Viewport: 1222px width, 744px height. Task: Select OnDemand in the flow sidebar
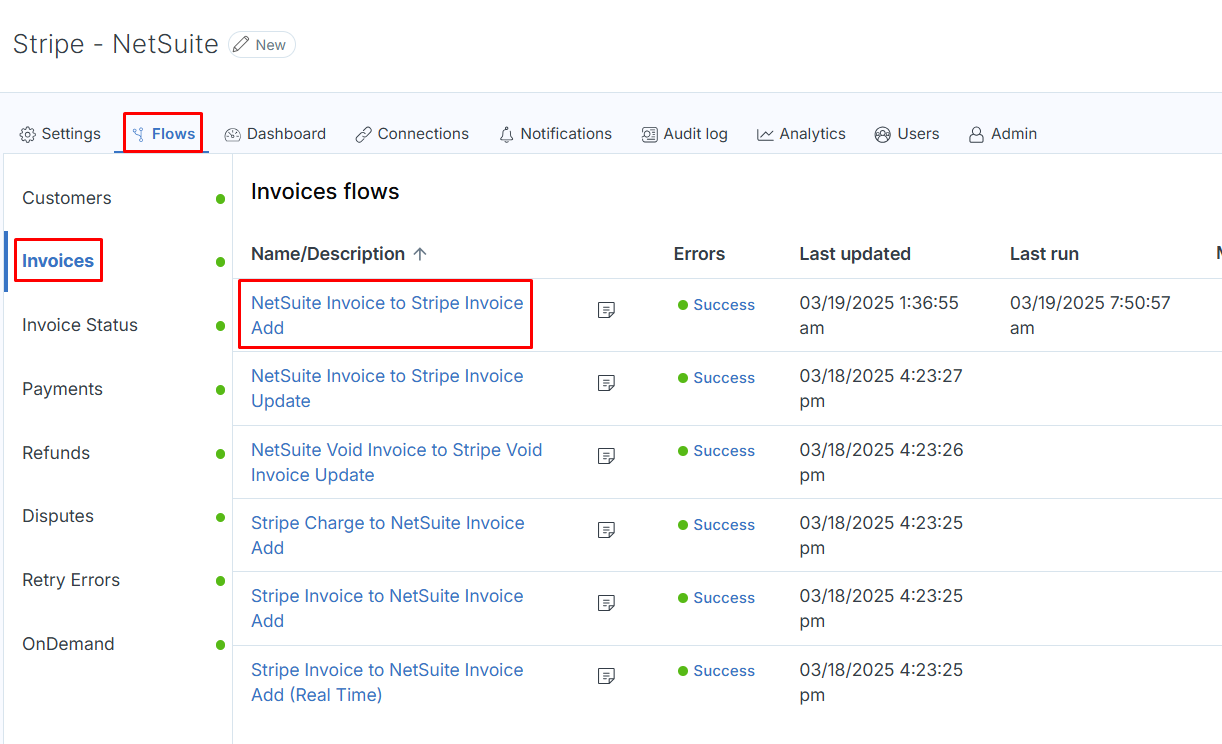[68, 644]
